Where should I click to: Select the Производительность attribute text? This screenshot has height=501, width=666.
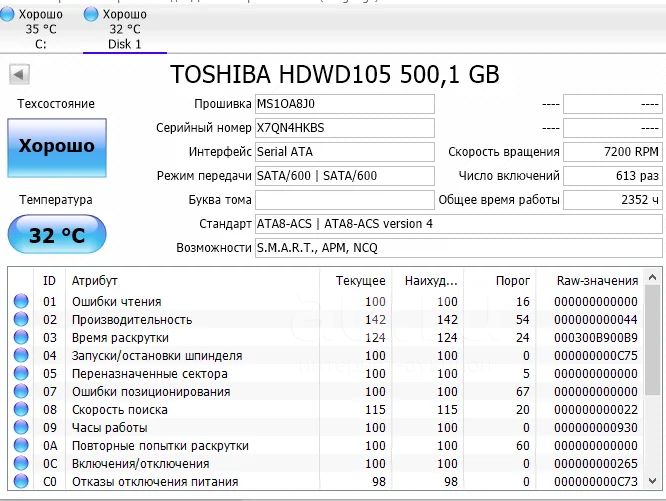coord(132,320)
